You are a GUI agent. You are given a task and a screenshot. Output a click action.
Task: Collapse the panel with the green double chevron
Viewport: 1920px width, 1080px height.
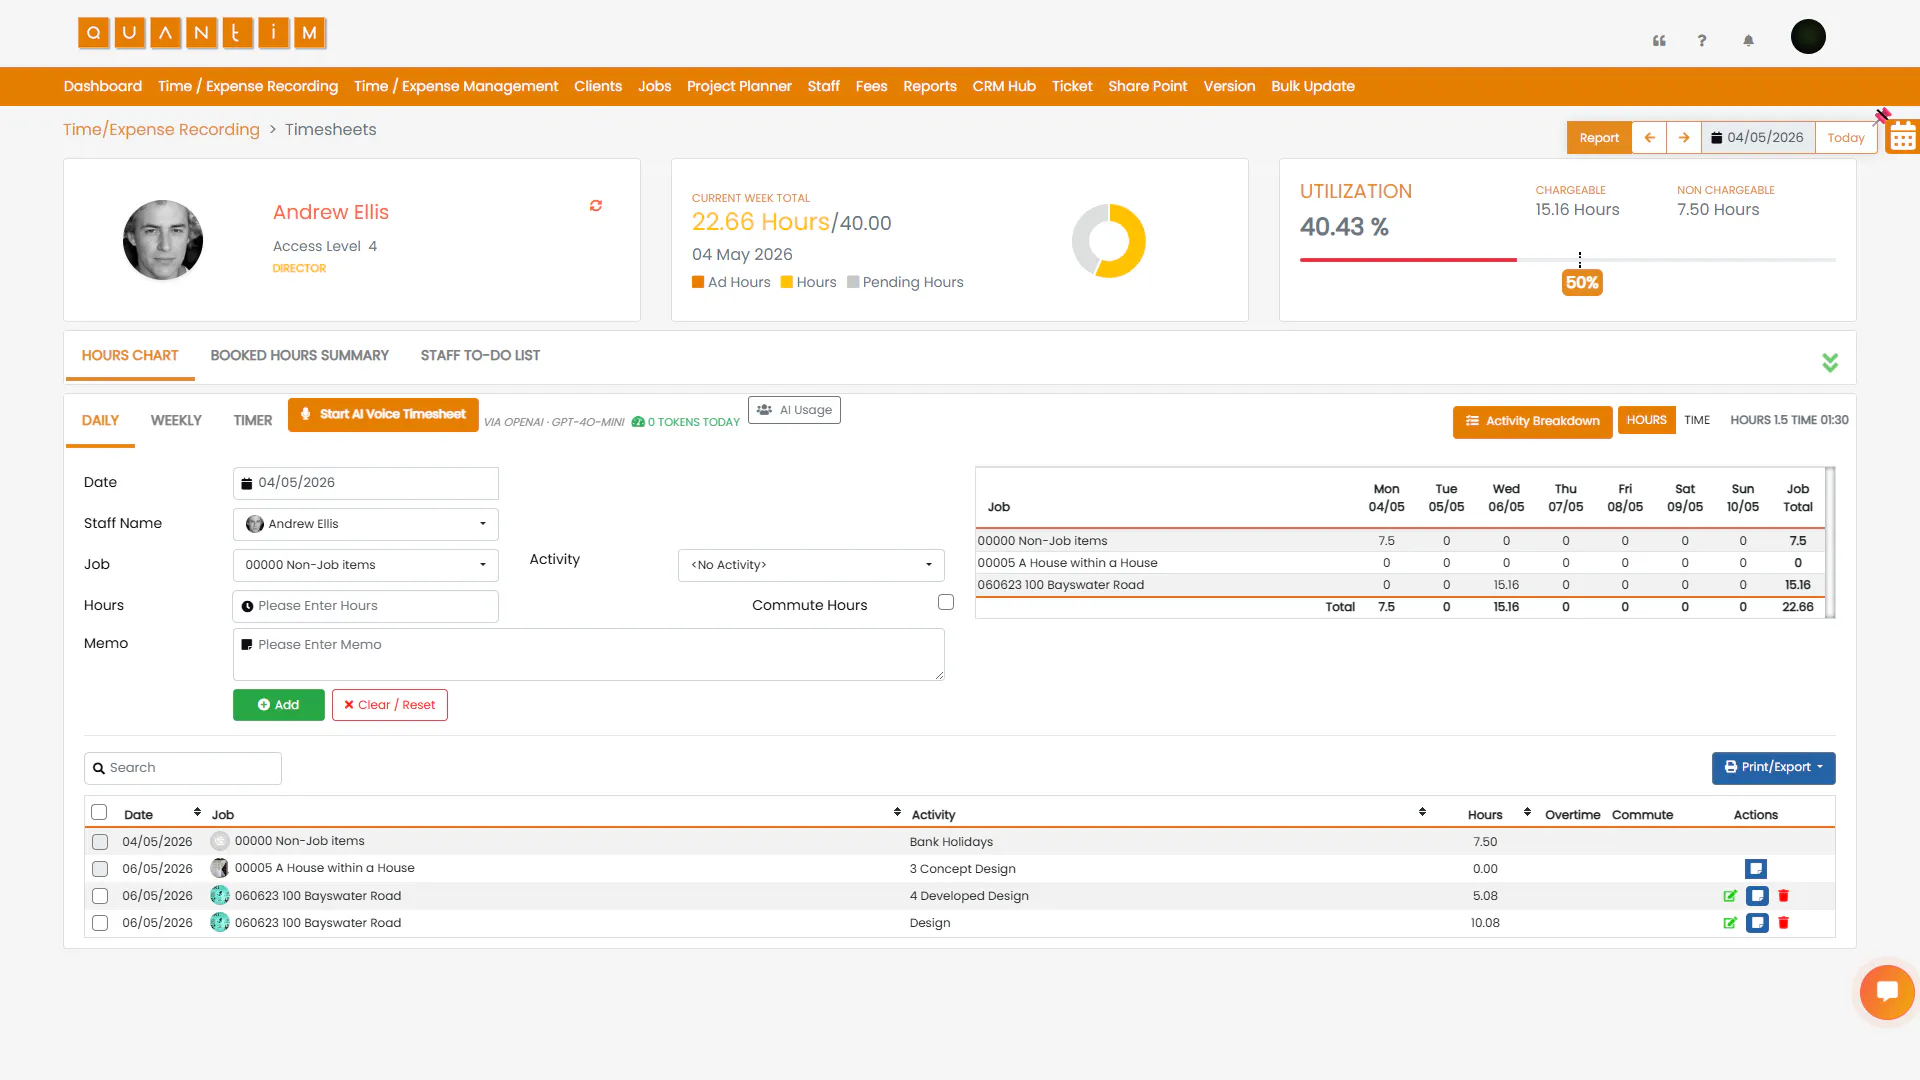point(1830,363)
